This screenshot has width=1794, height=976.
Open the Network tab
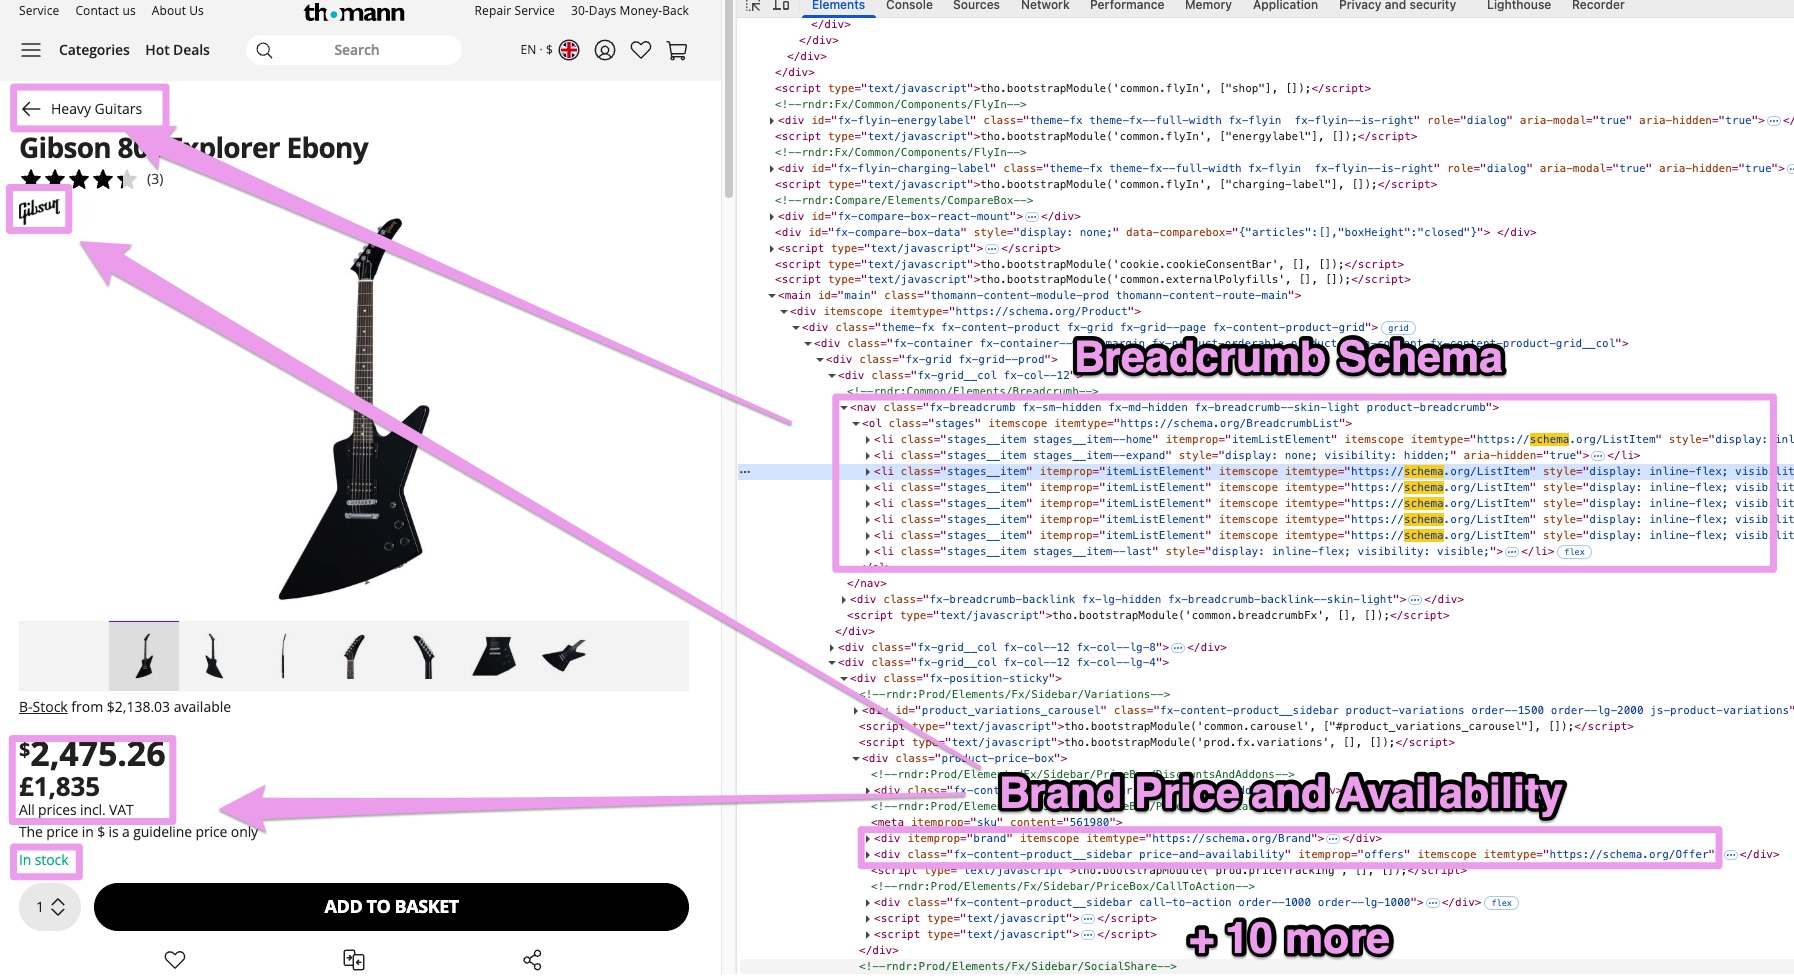pos(1045,6)
